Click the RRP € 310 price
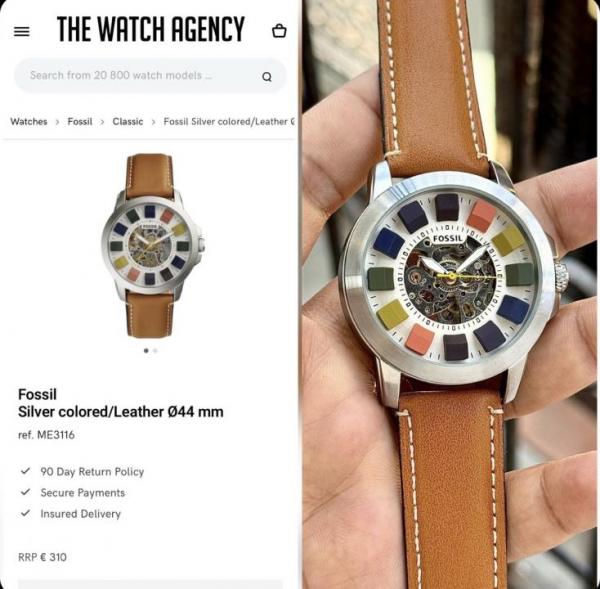 [x=42, y=557]
